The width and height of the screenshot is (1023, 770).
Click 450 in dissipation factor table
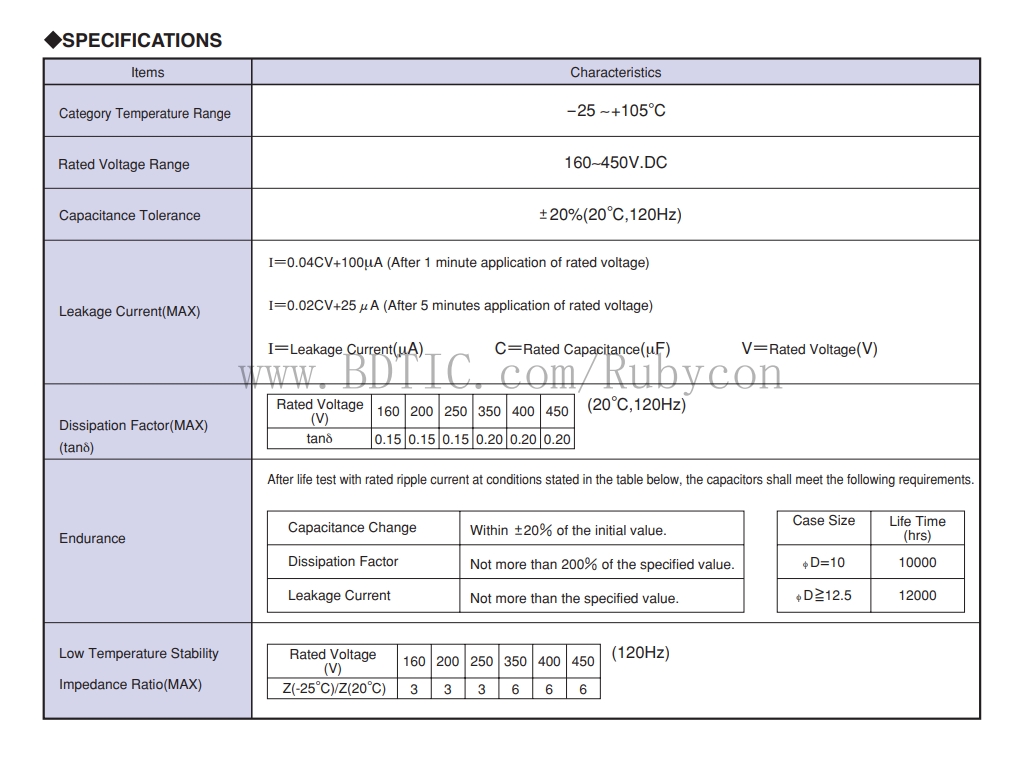(557, 412)
